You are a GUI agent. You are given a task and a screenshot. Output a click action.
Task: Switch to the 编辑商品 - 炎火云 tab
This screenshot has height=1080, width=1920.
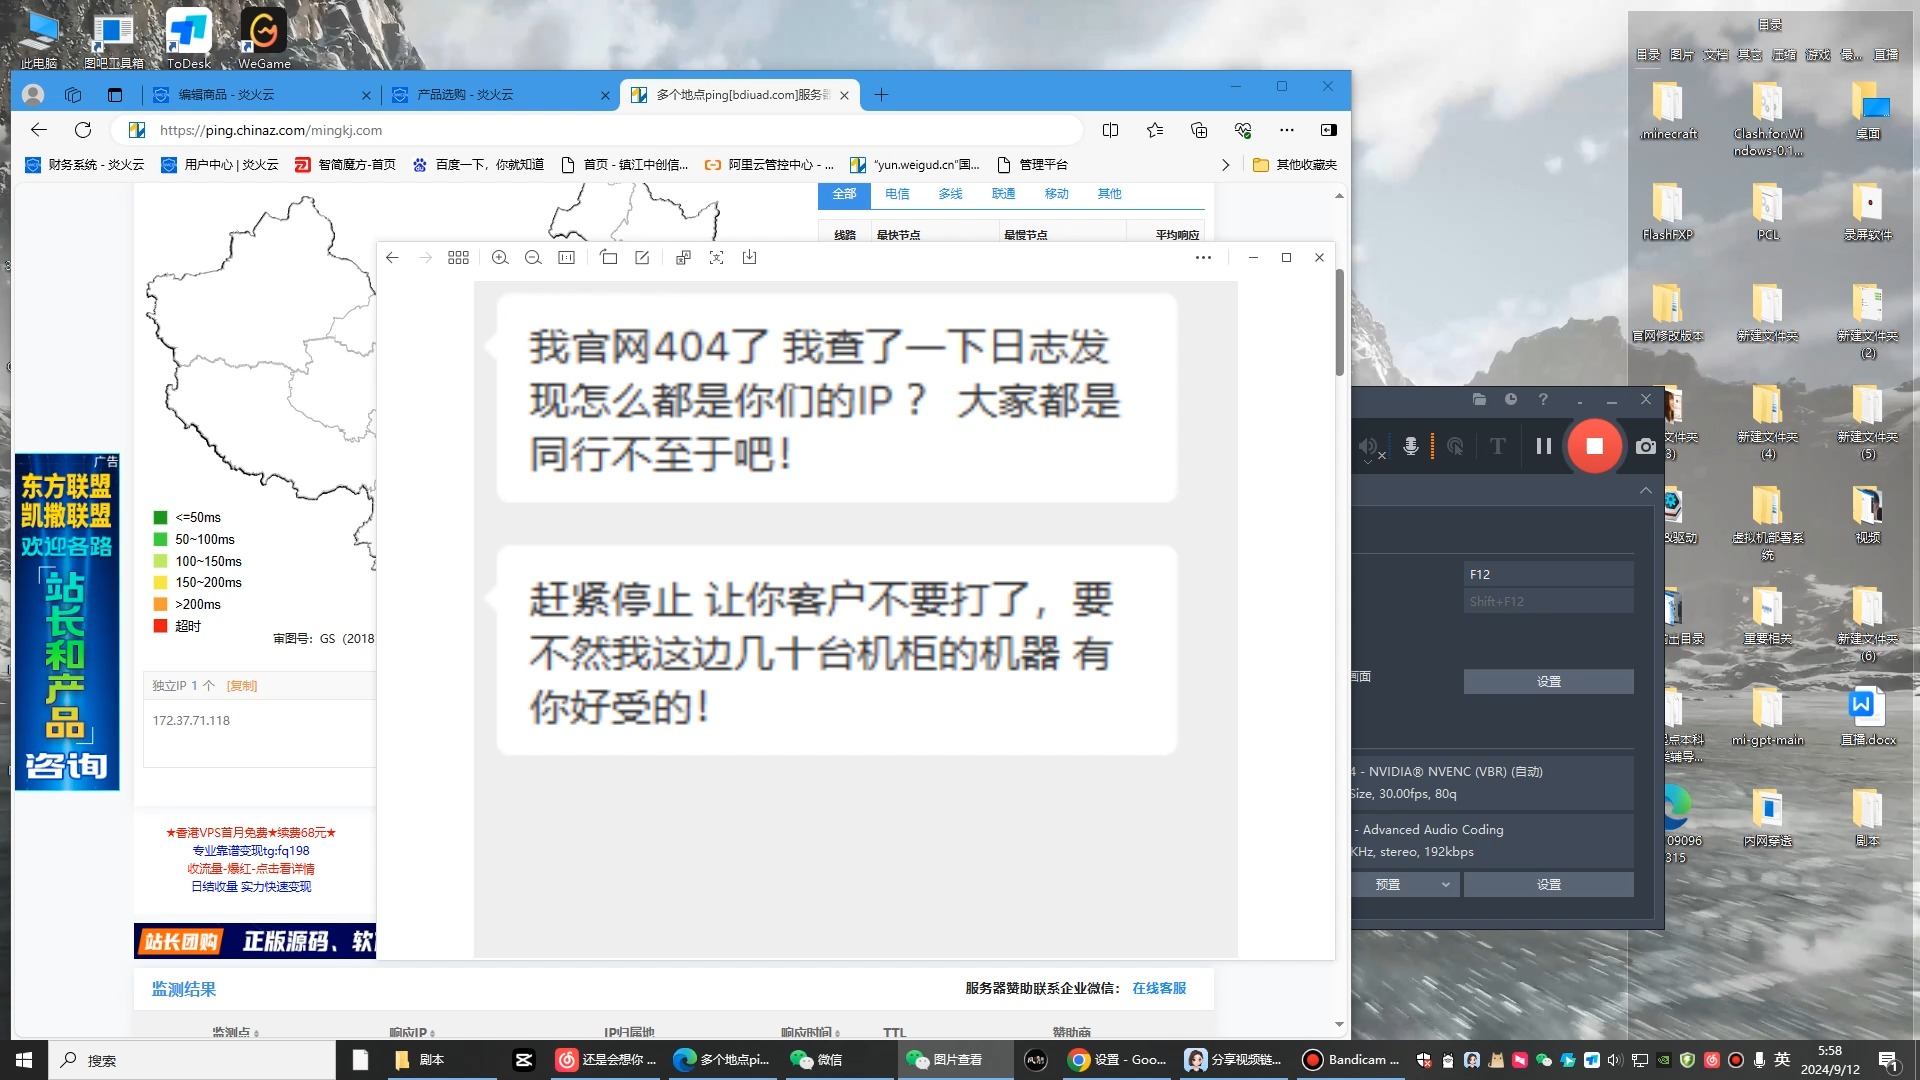(x=260, y=95)
